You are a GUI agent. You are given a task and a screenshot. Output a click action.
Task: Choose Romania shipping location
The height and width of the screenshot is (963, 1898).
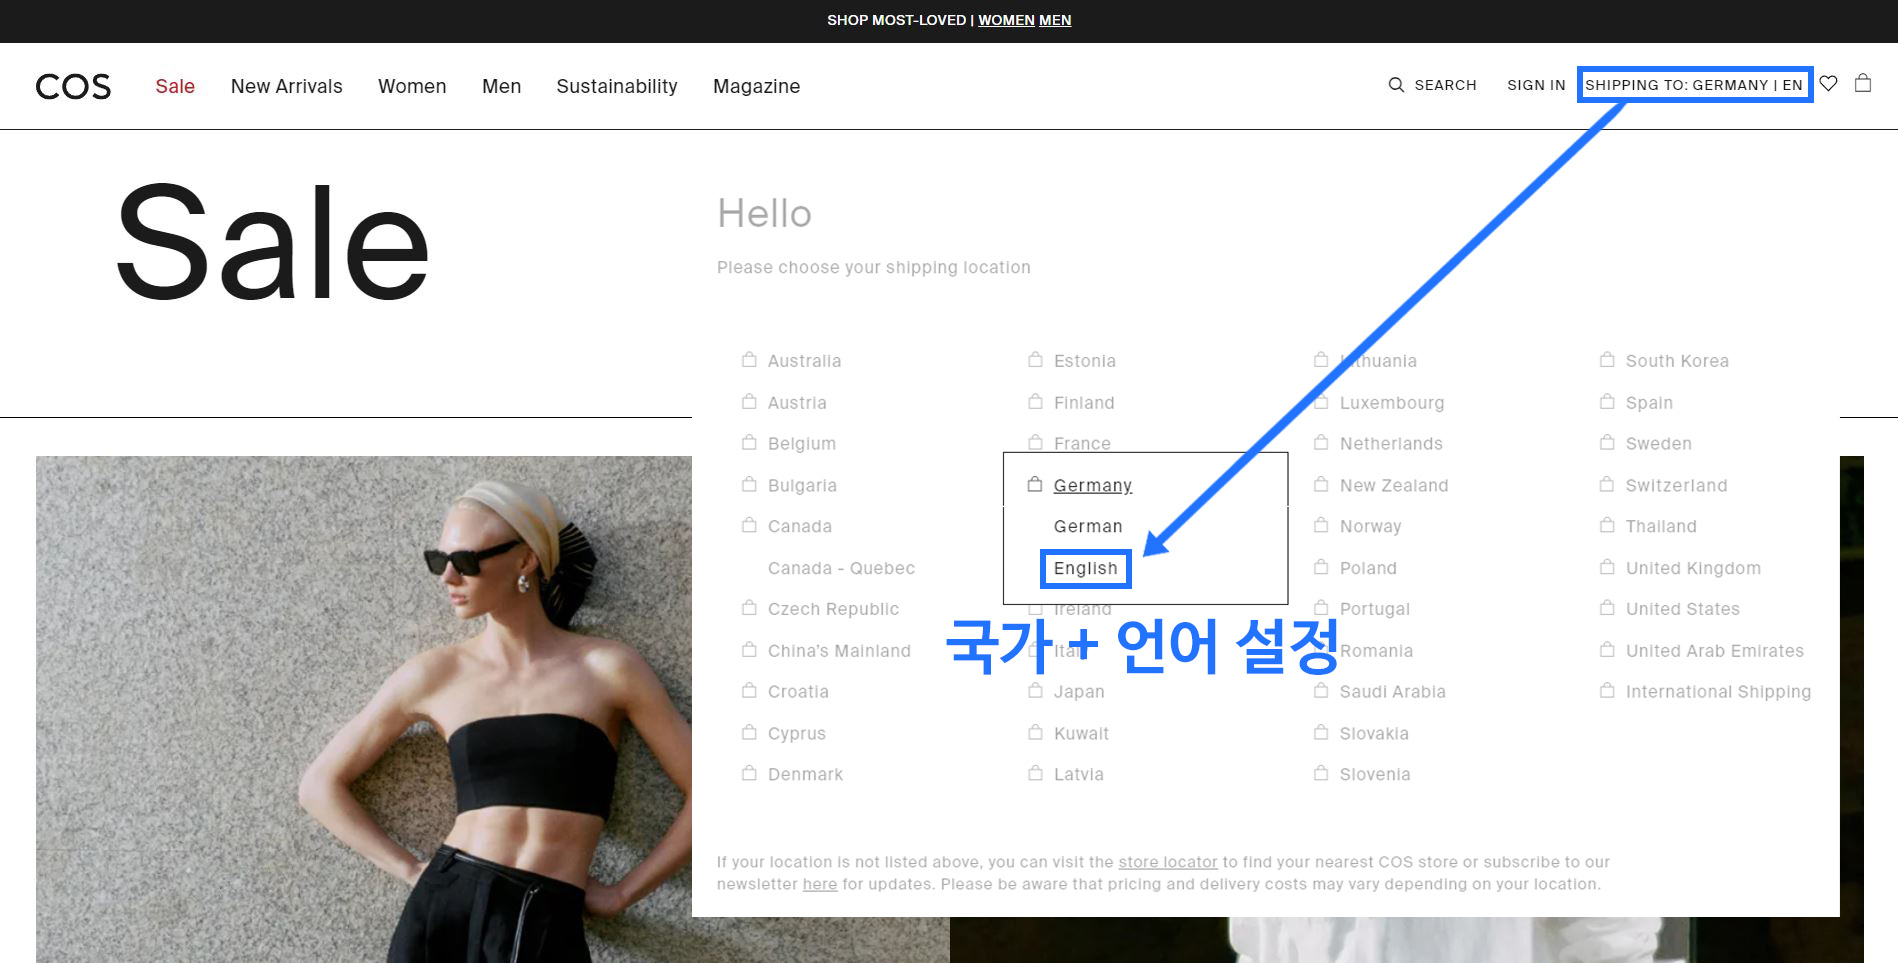[x=1376, y=652]
